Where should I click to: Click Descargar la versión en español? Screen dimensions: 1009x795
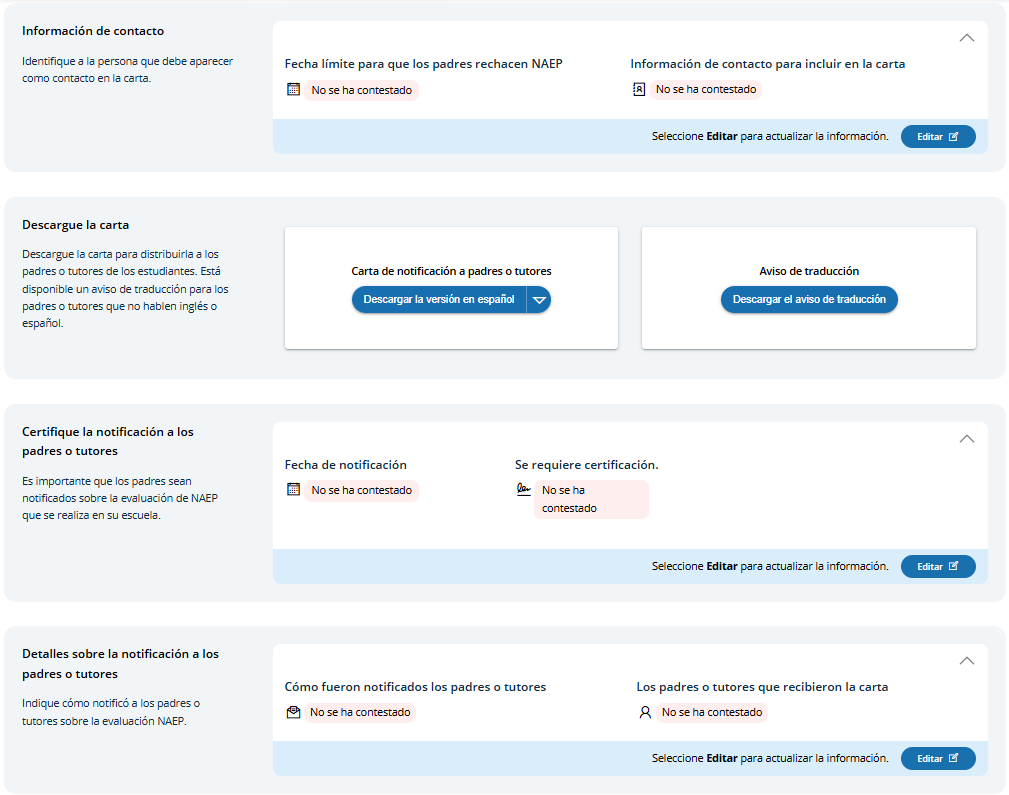(439, 300)
